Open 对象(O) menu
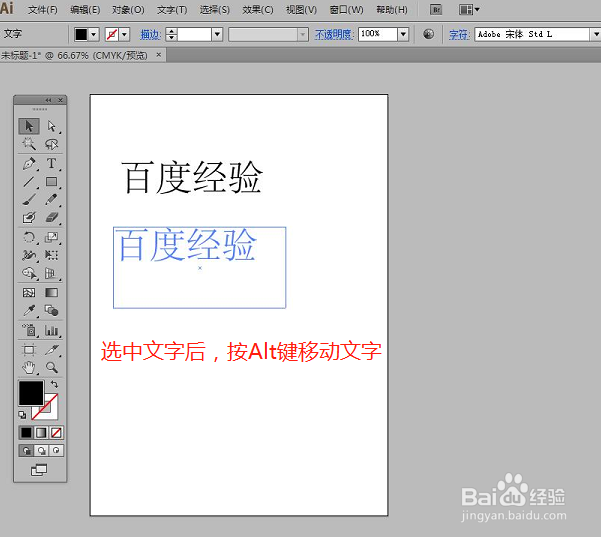The width and height of the screenshot is (601, 537). click(128, 10)
